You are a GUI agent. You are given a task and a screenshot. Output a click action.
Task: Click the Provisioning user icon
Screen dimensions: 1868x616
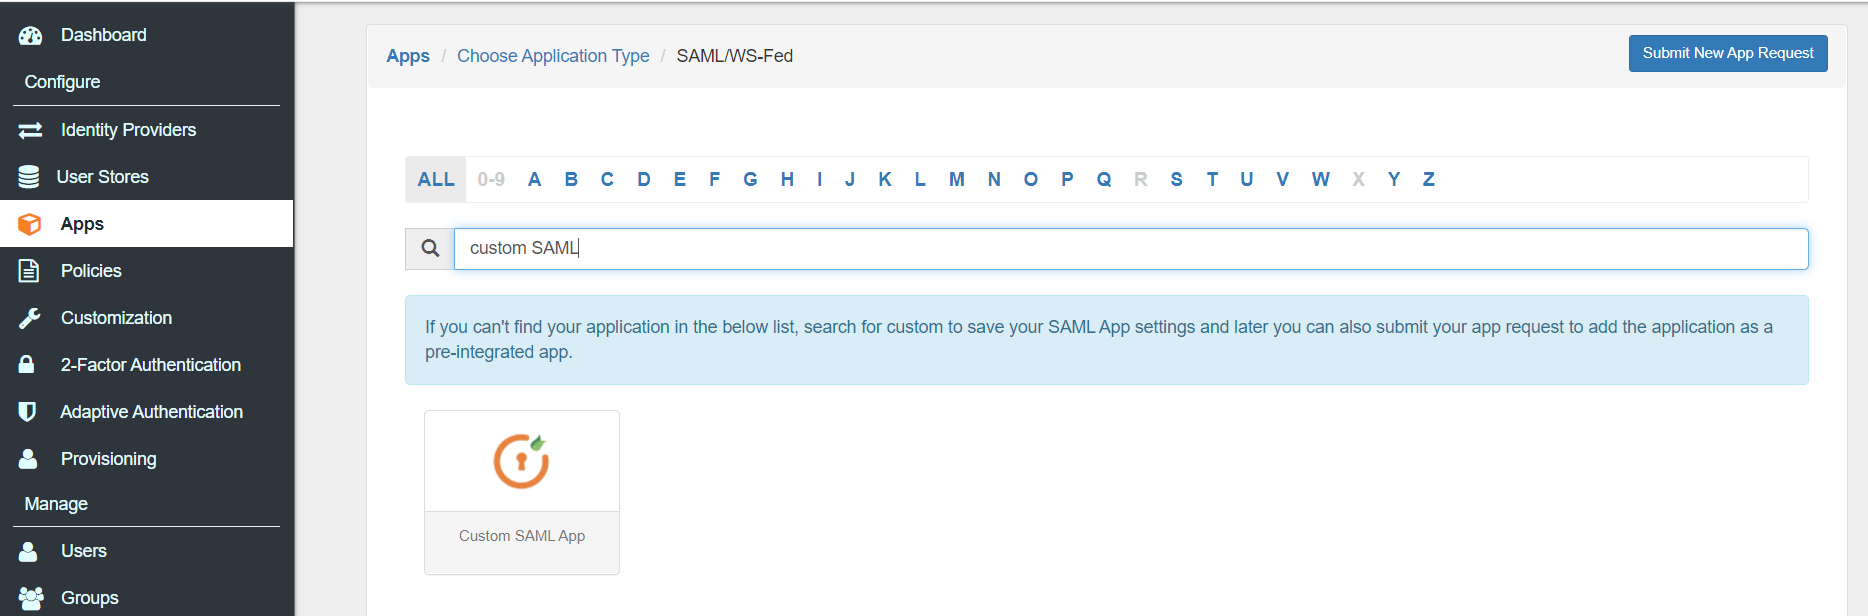coord(28,459)
